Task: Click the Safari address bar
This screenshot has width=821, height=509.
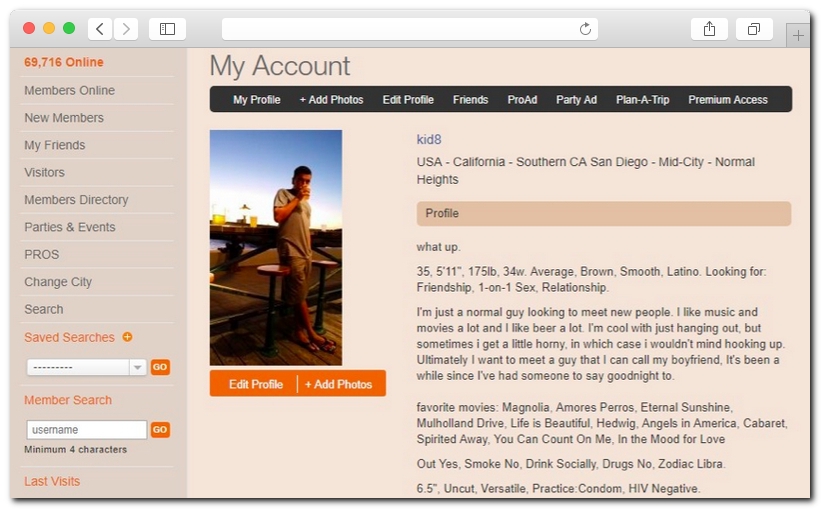Action: [400, 29]
